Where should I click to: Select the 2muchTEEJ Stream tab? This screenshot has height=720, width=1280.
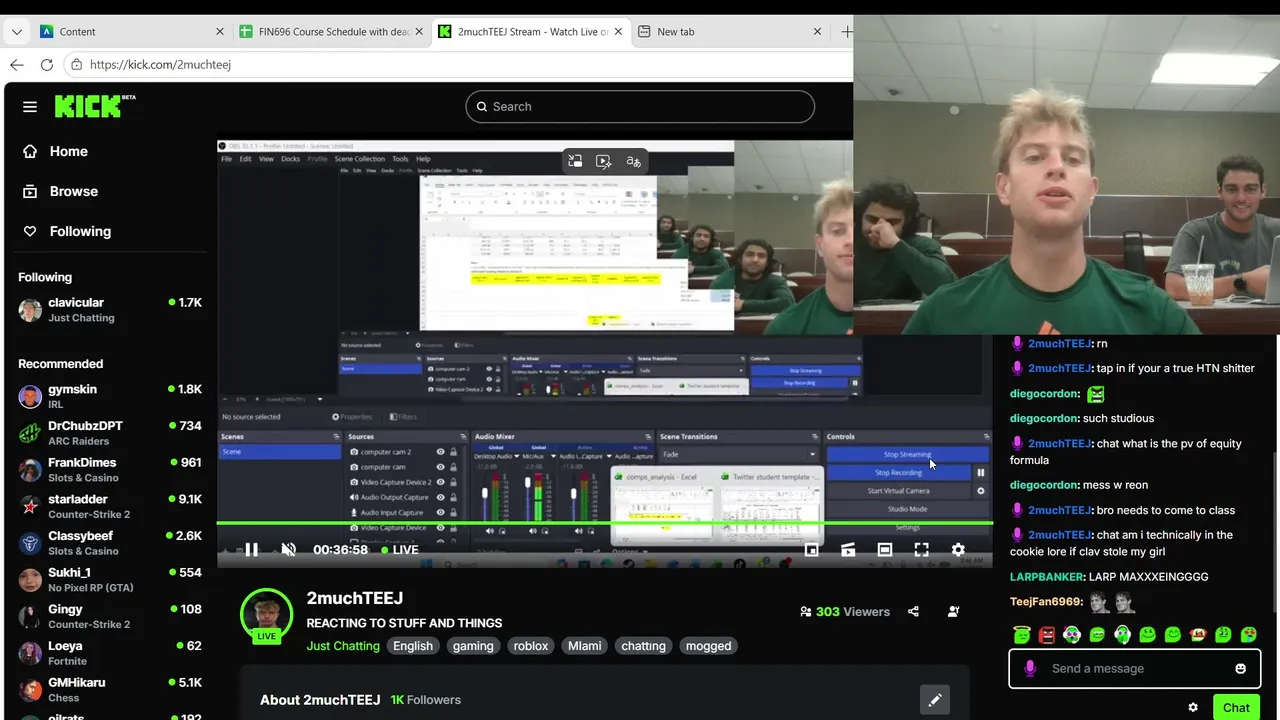pyautogui.click(x=531, y=32)
